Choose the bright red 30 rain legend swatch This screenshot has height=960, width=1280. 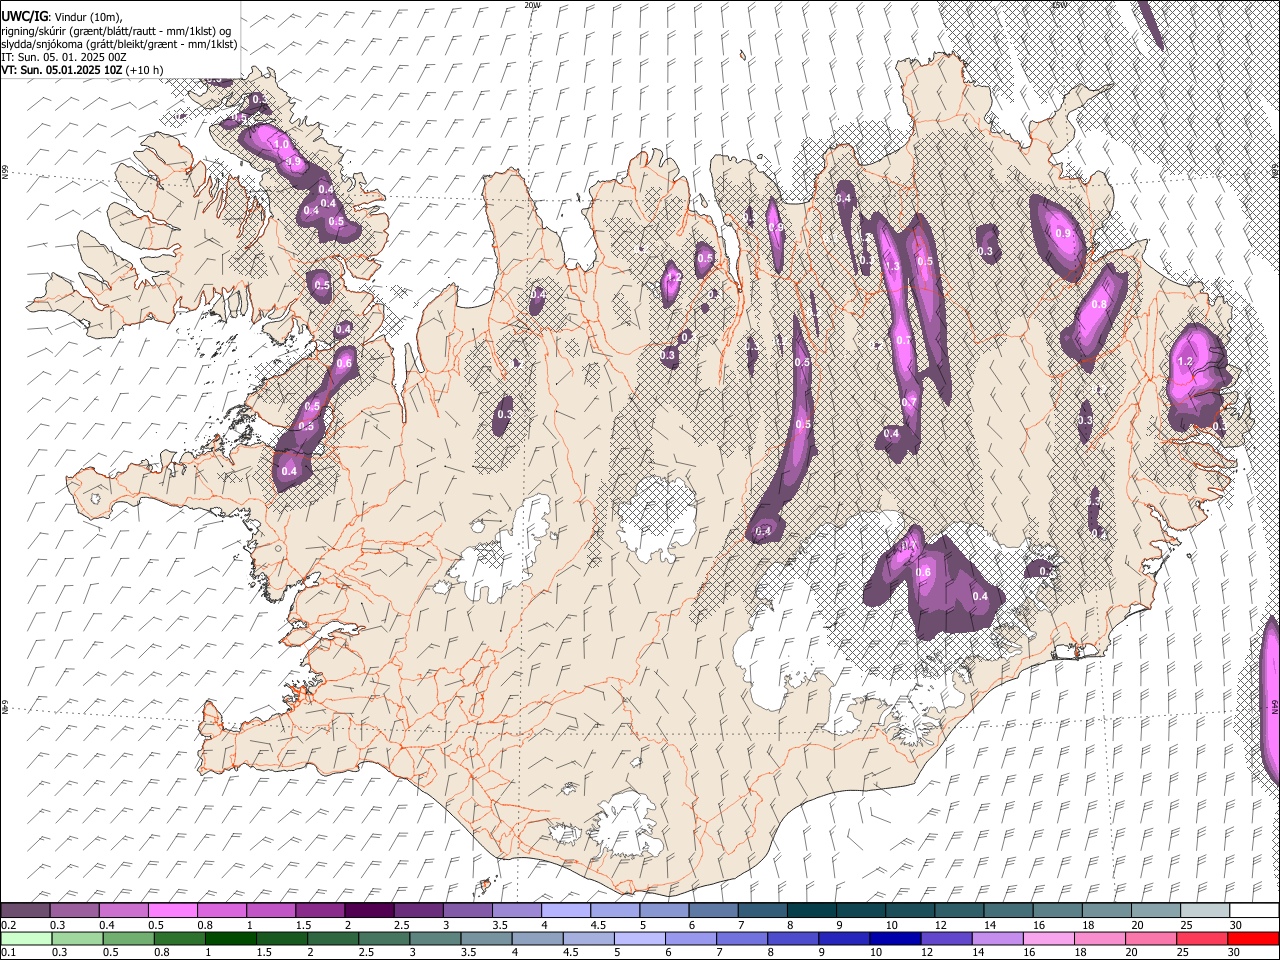click(x=1254, y=938)
